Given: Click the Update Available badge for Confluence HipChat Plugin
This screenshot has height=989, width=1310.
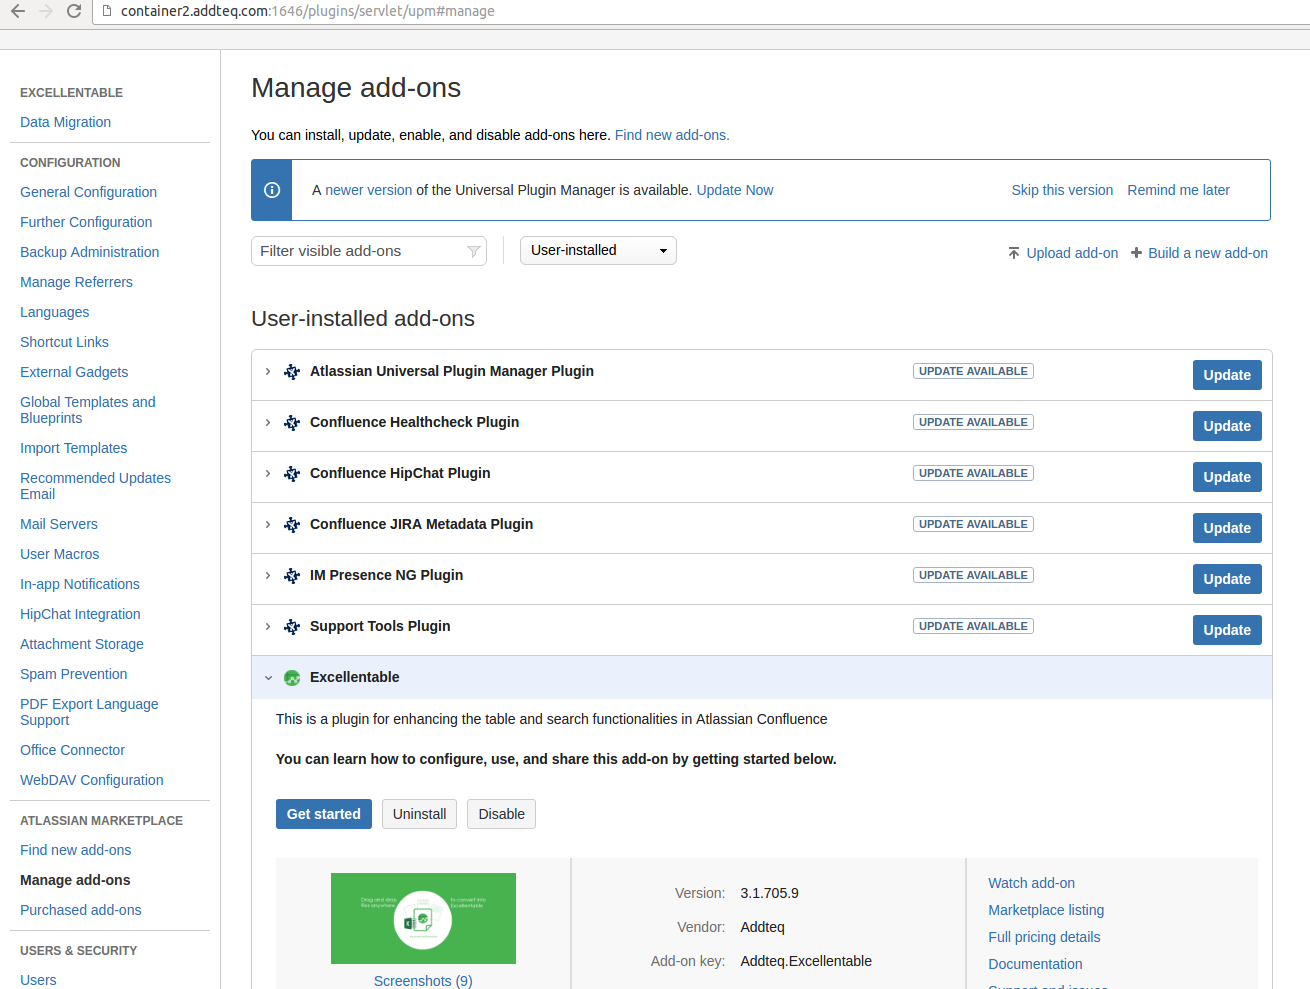Looking at the screenshot, I should pyautogui.click(x=973, y=473).
